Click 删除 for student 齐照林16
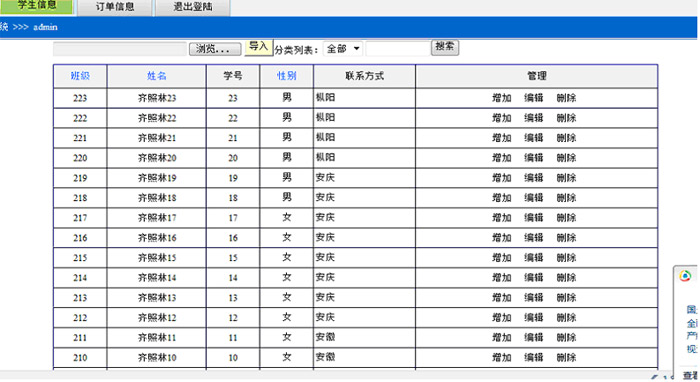 [566, 237]
